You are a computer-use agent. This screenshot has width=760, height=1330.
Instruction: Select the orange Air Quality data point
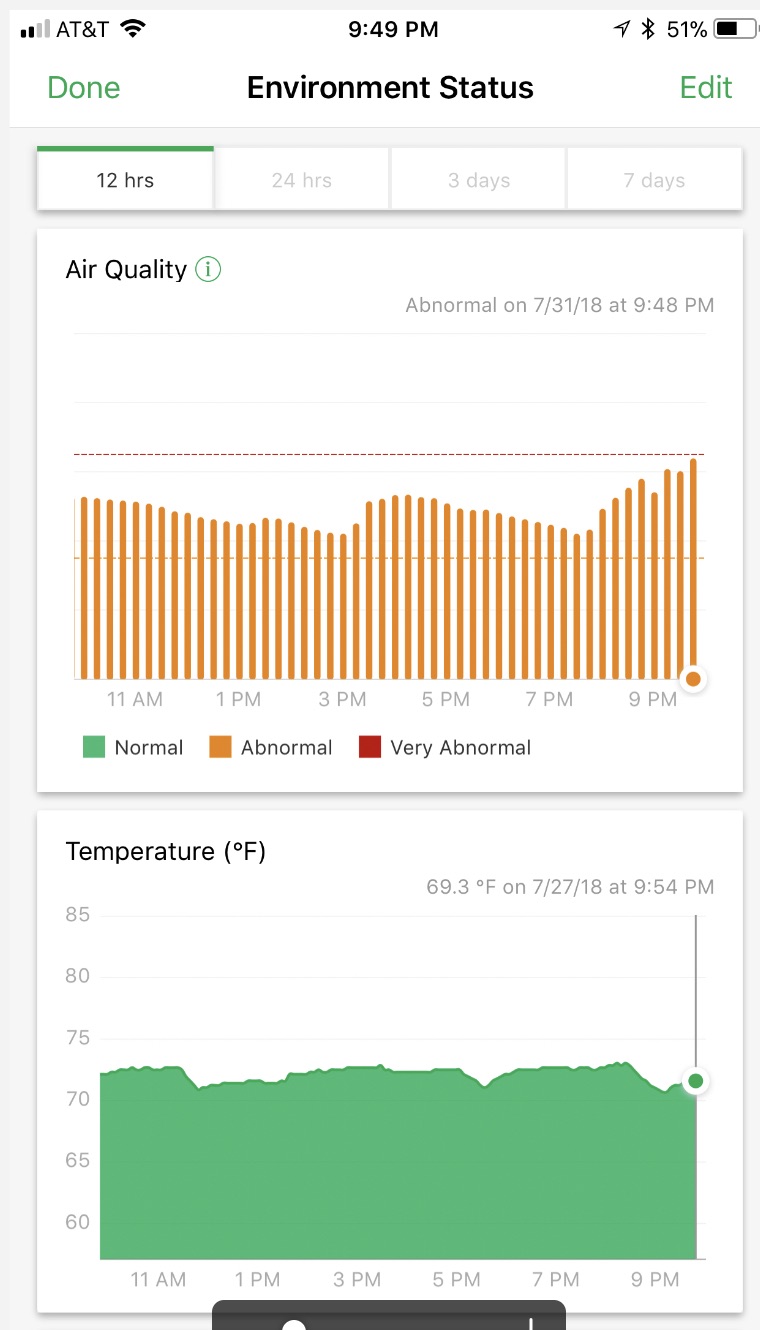point(693,679)
